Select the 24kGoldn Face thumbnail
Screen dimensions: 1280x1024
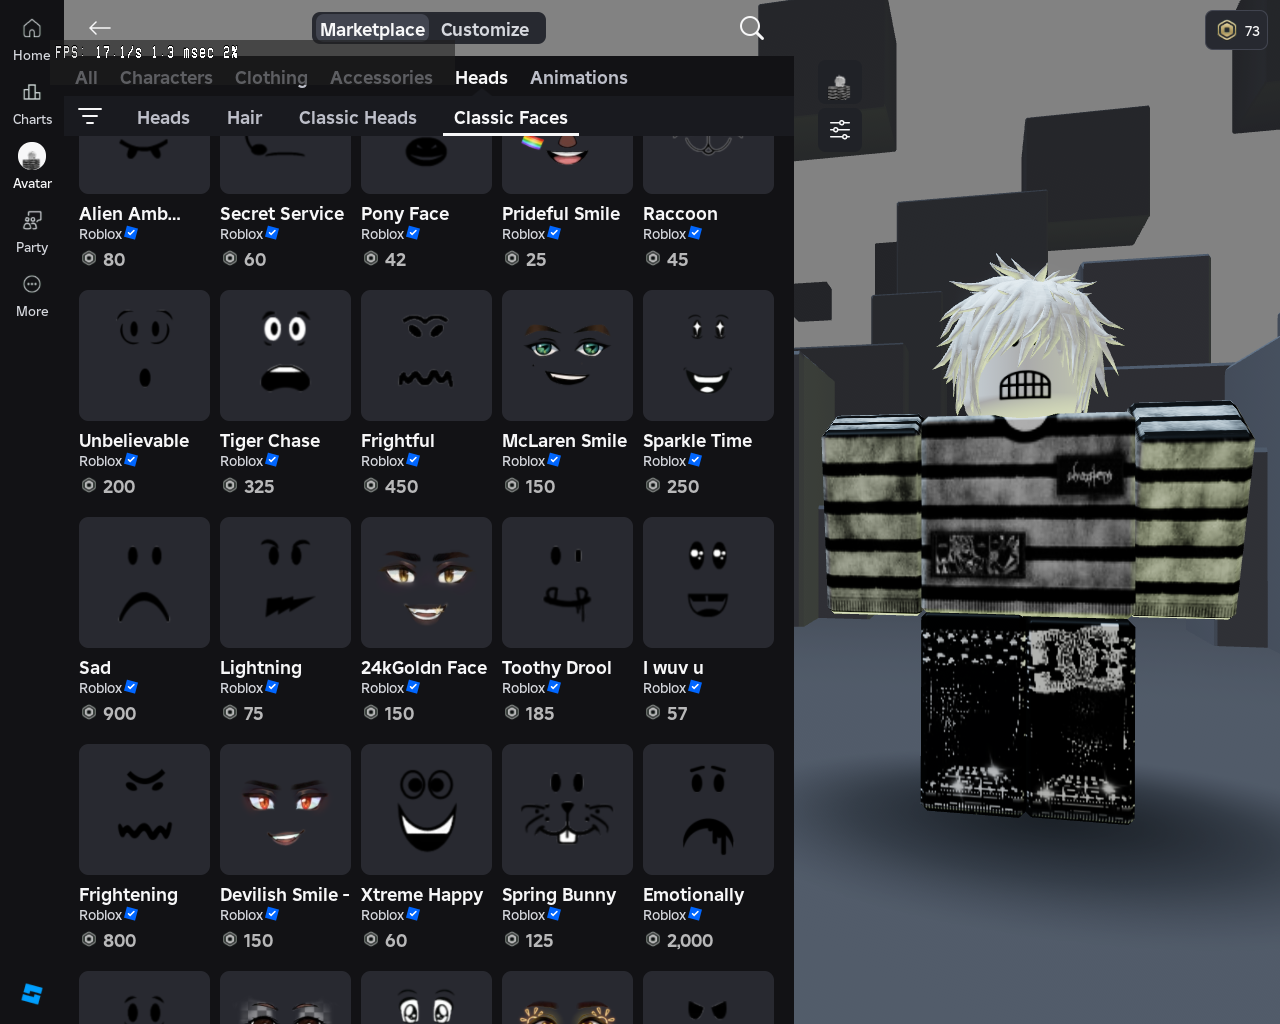426,582
